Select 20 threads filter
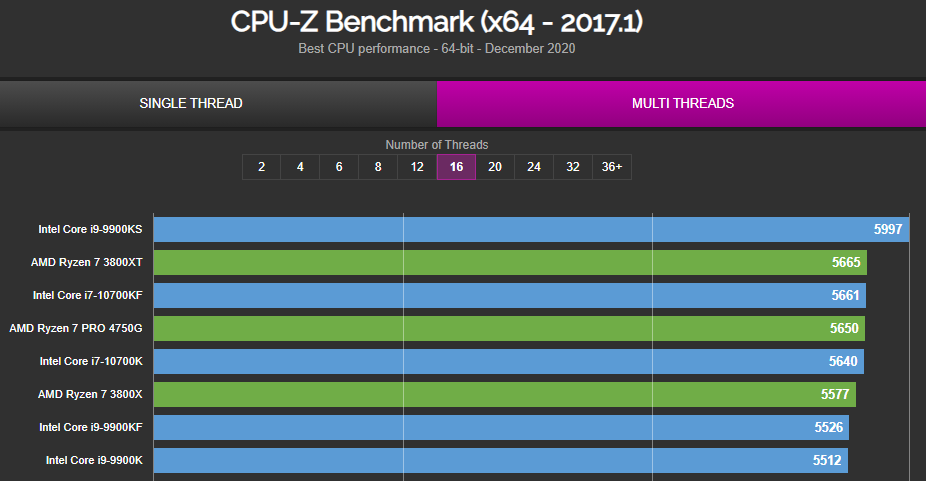This screenshot has width=926, height=481. point(495,167)
